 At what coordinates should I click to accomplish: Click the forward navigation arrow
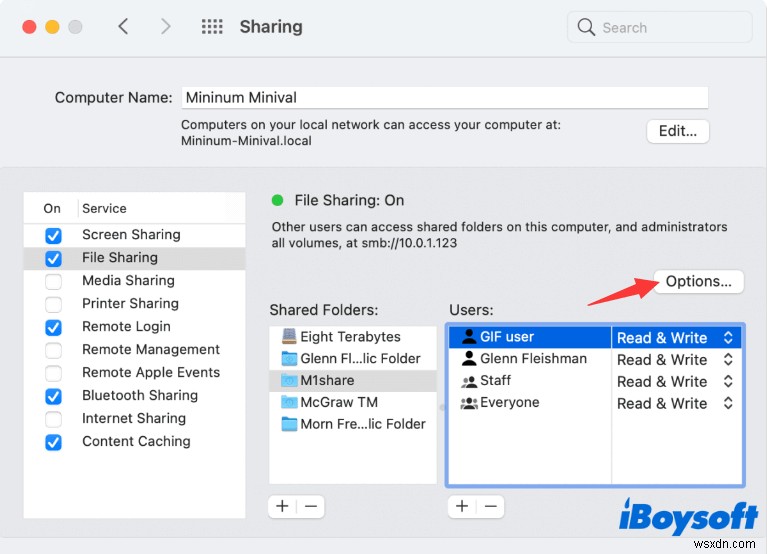tap(166, 27)
